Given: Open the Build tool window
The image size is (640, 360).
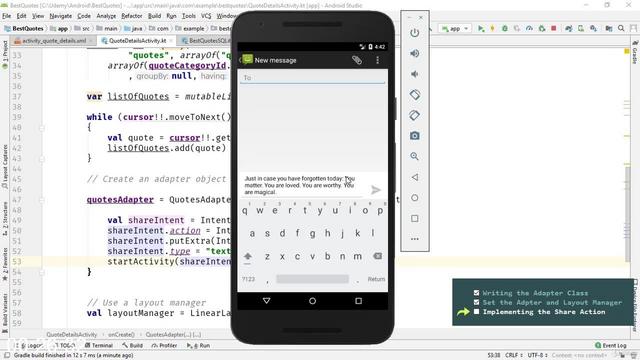Looking at the screenshot, I should tap(132, 345).
